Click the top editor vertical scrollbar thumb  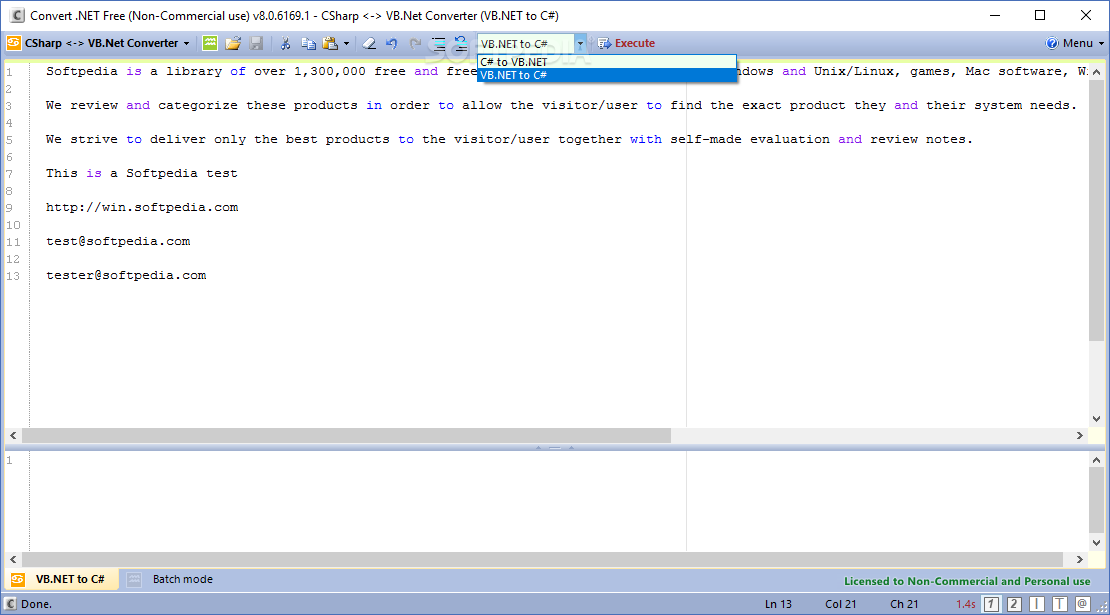coord(1096,210)
